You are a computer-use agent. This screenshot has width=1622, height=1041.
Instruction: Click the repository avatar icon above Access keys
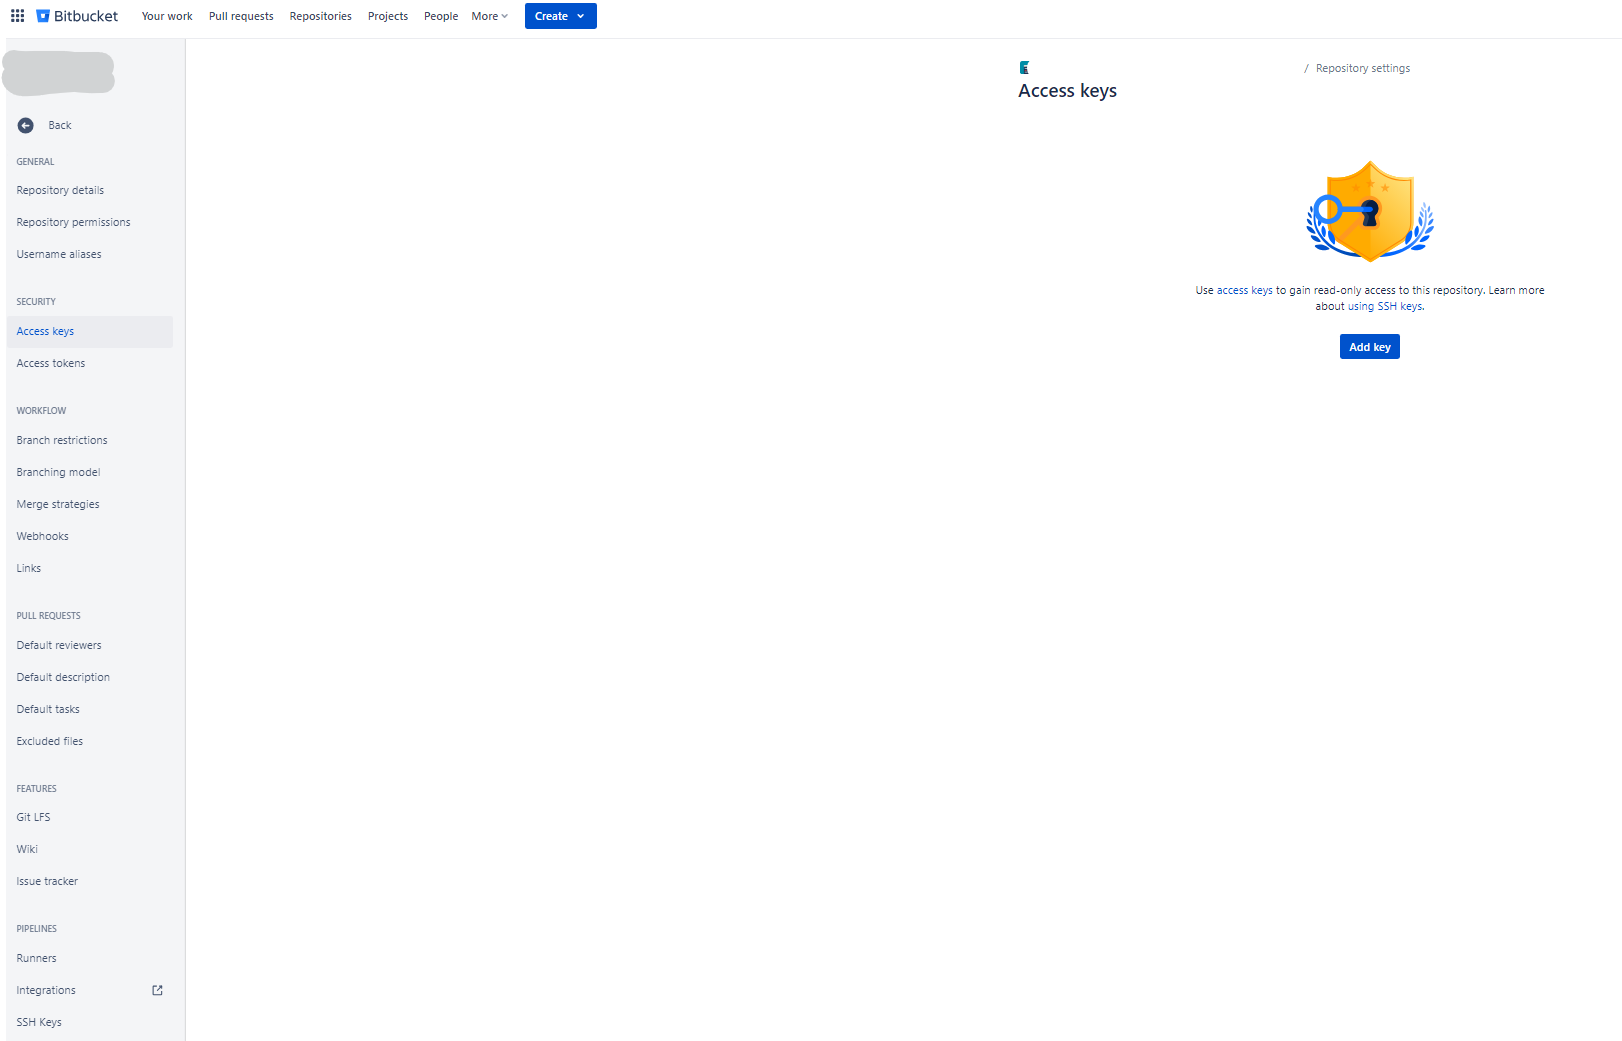click(1024, 68)
